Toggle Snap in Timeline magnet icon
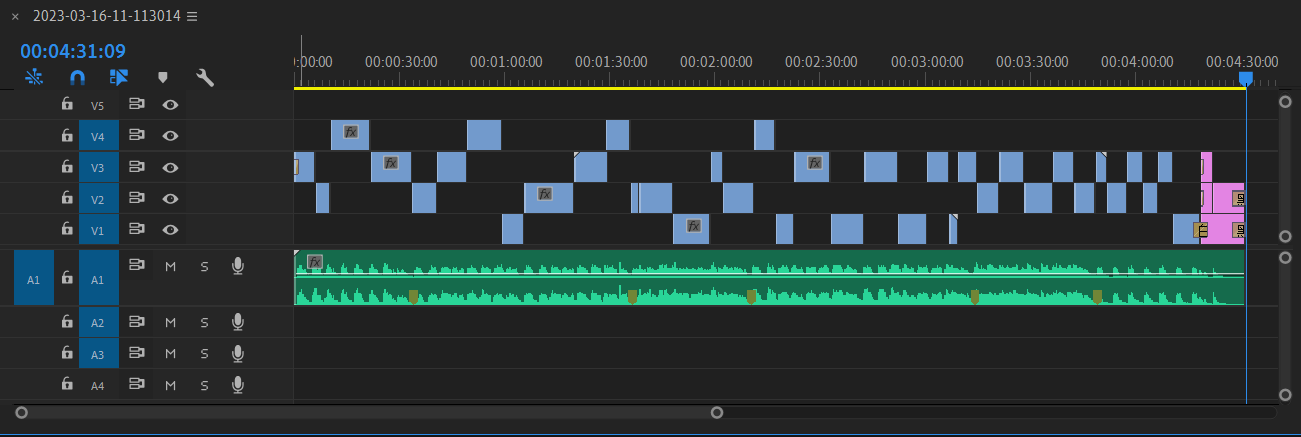This screenshot has height=437, width=1301. click(77, 77)
